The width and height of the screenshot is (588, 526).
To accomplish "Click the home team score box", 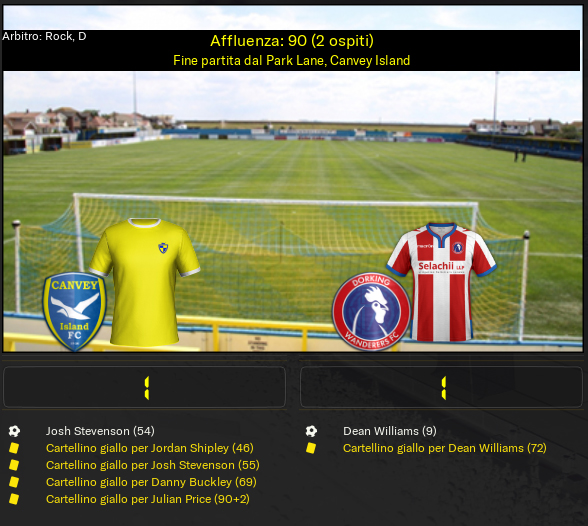I will [144, 387].
